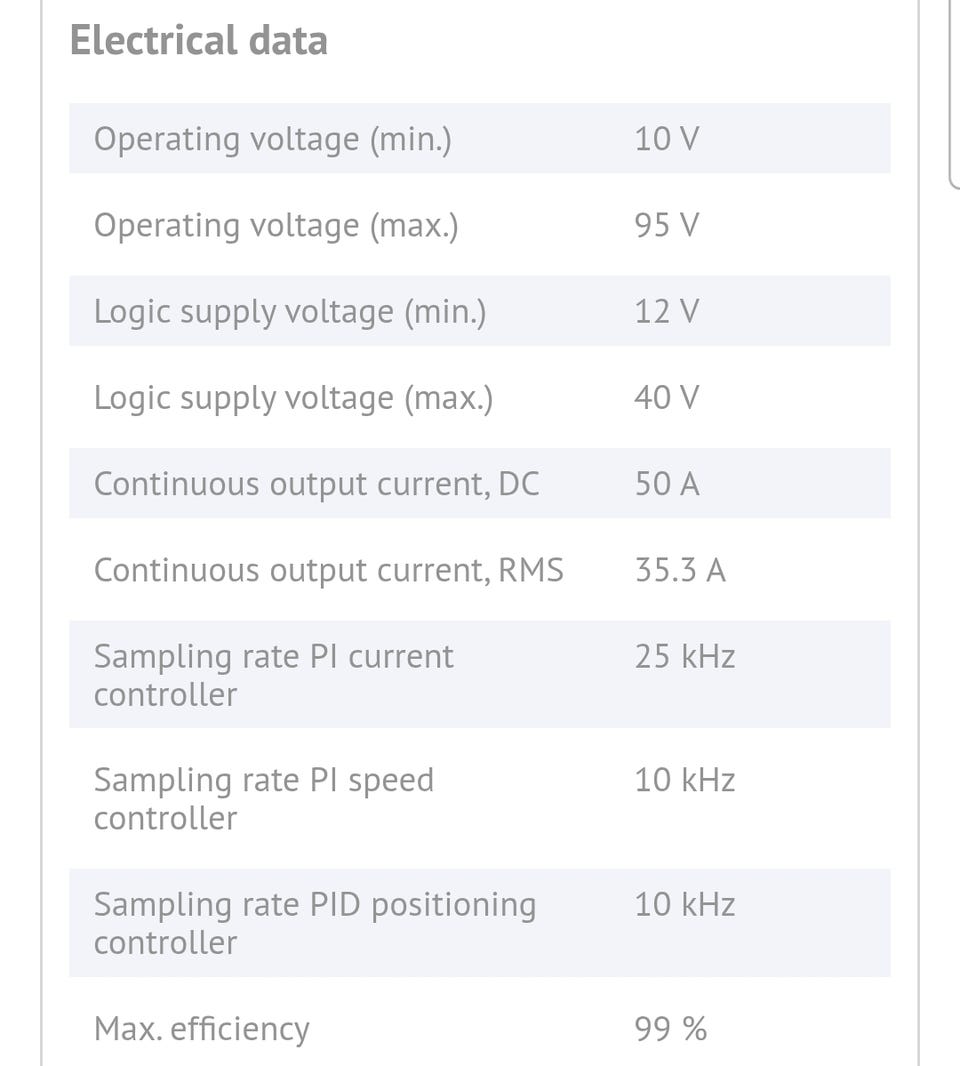
Task: Click the 95 V value
Action: pos(666,225)
